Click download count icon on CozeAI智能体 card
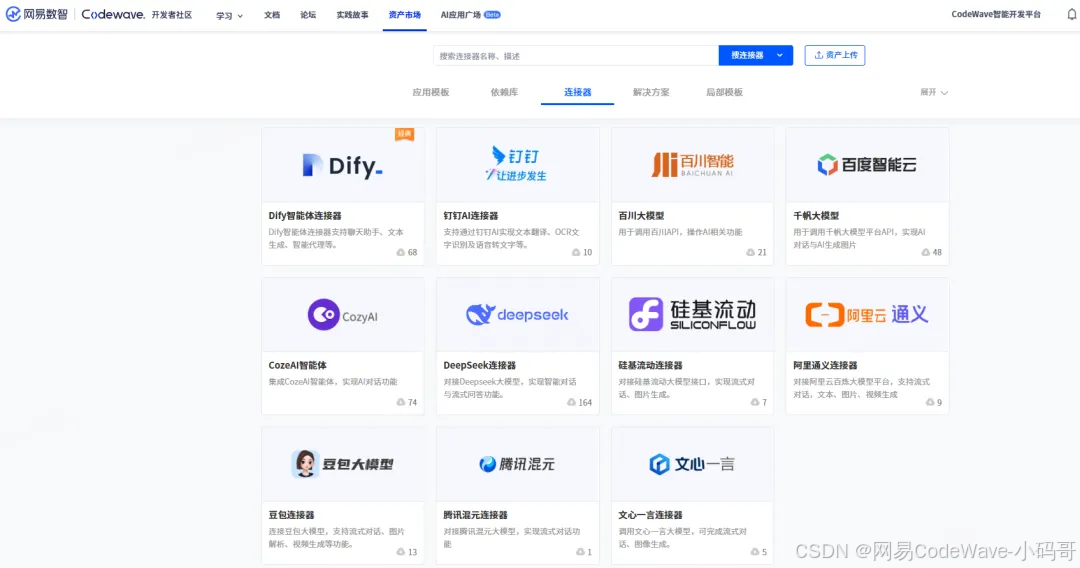Viewport: 1080px width, 568px height. click(x=401, y=402)
